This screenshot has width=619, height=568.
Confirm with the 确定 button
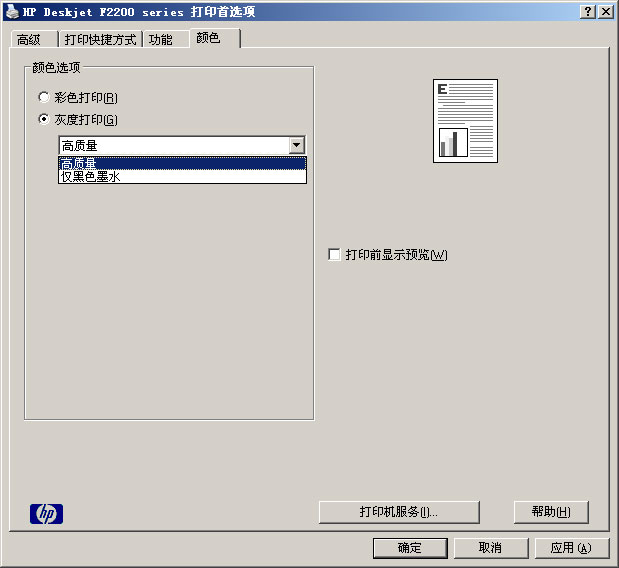click(x=410, y=548)
